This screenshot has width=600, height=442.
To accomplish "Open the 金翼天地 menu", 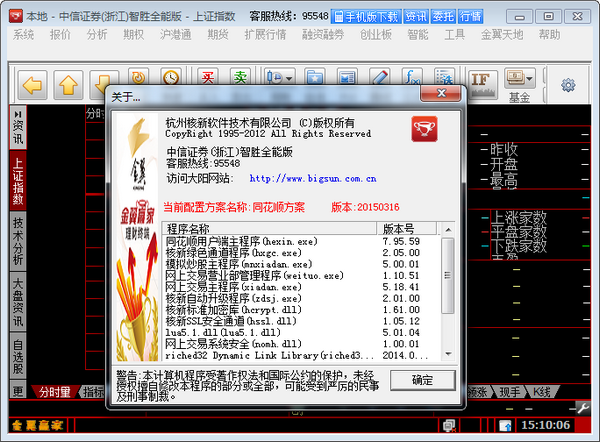I will 502,35.
